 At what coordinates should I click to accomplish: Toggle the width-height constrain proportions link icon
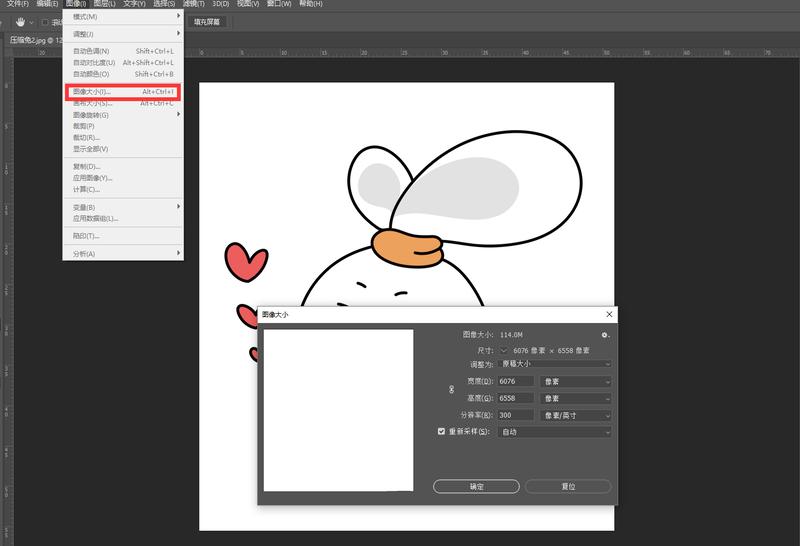451,389
